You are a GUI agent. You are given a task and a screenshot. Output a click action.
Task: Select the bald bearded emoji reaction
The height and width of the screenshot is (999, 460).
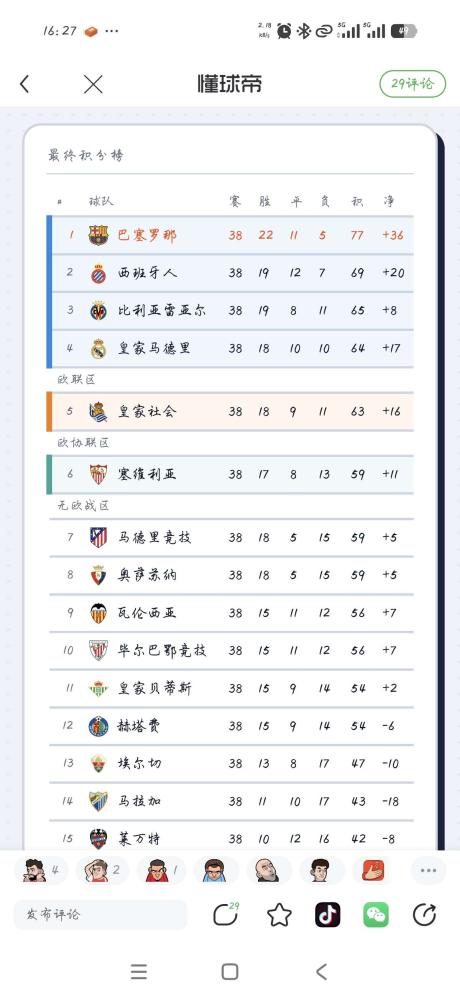coord(266,870)
